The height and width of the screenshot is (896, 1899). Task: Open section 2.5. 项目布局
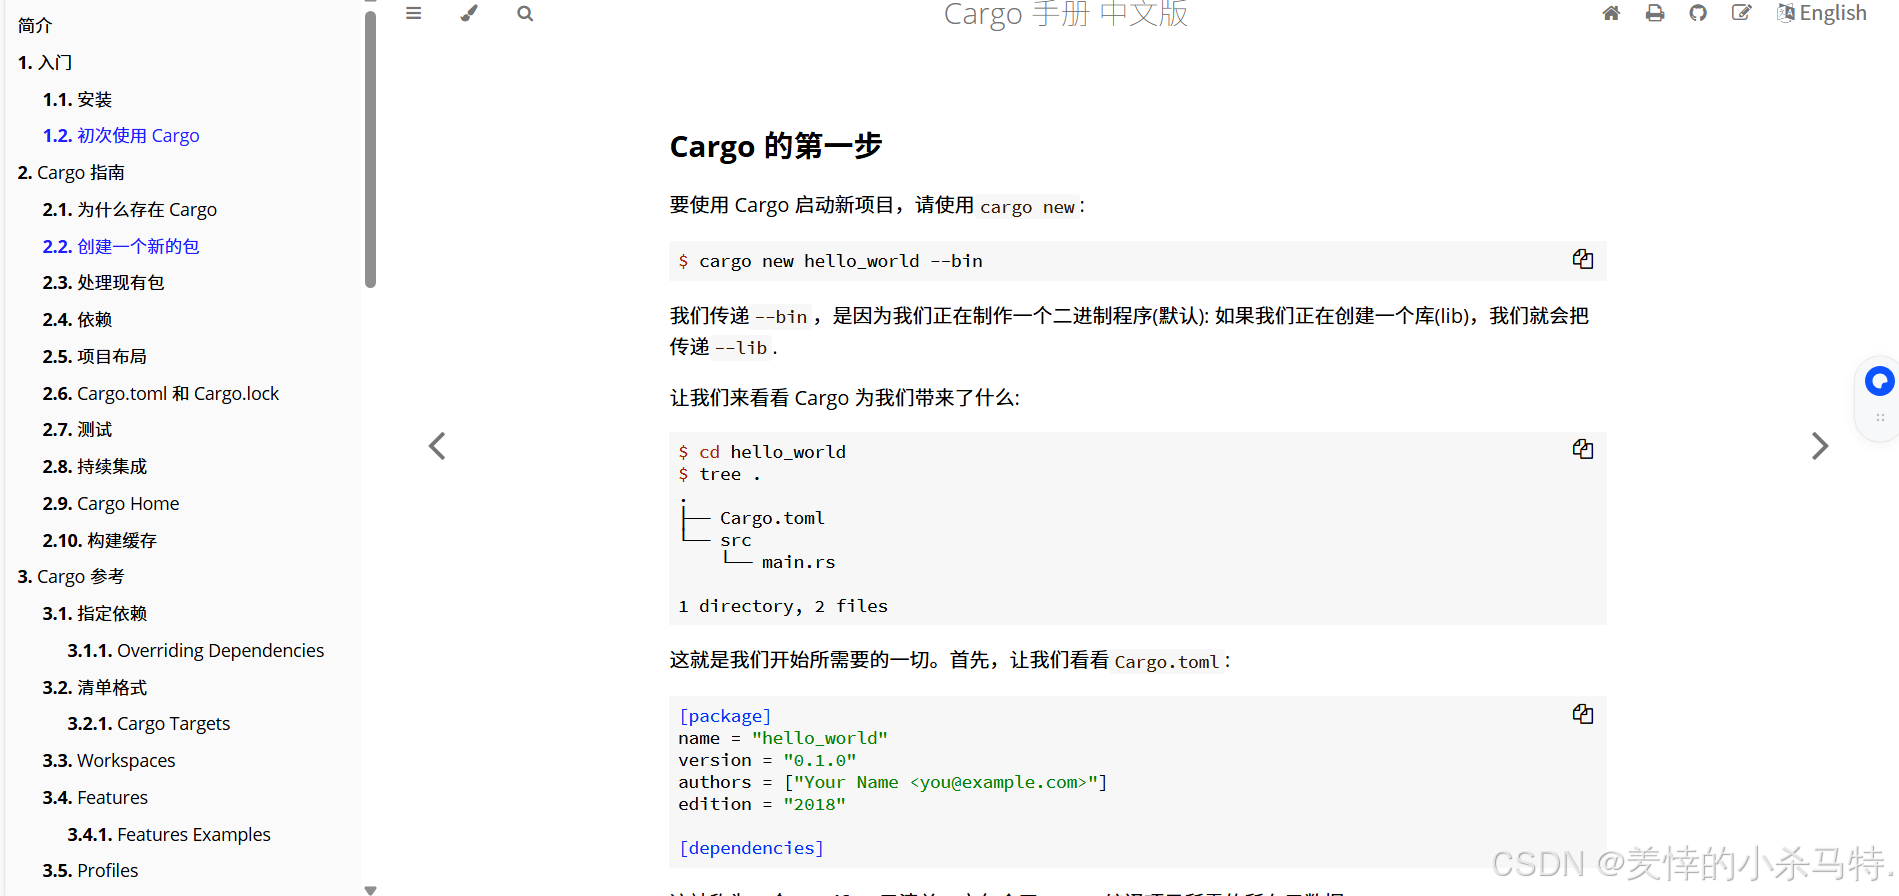(x=94, y=356)
